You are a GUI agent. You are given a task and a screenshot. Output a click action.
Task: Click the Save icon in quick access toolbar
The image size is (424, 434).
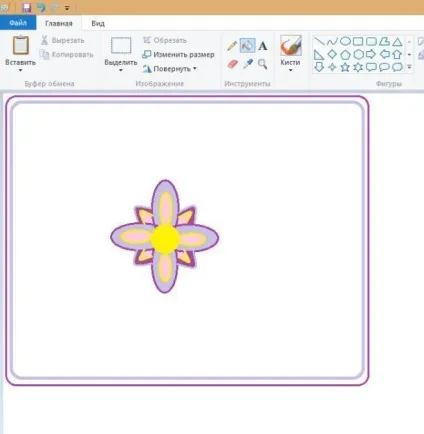(x=26, y=7)
